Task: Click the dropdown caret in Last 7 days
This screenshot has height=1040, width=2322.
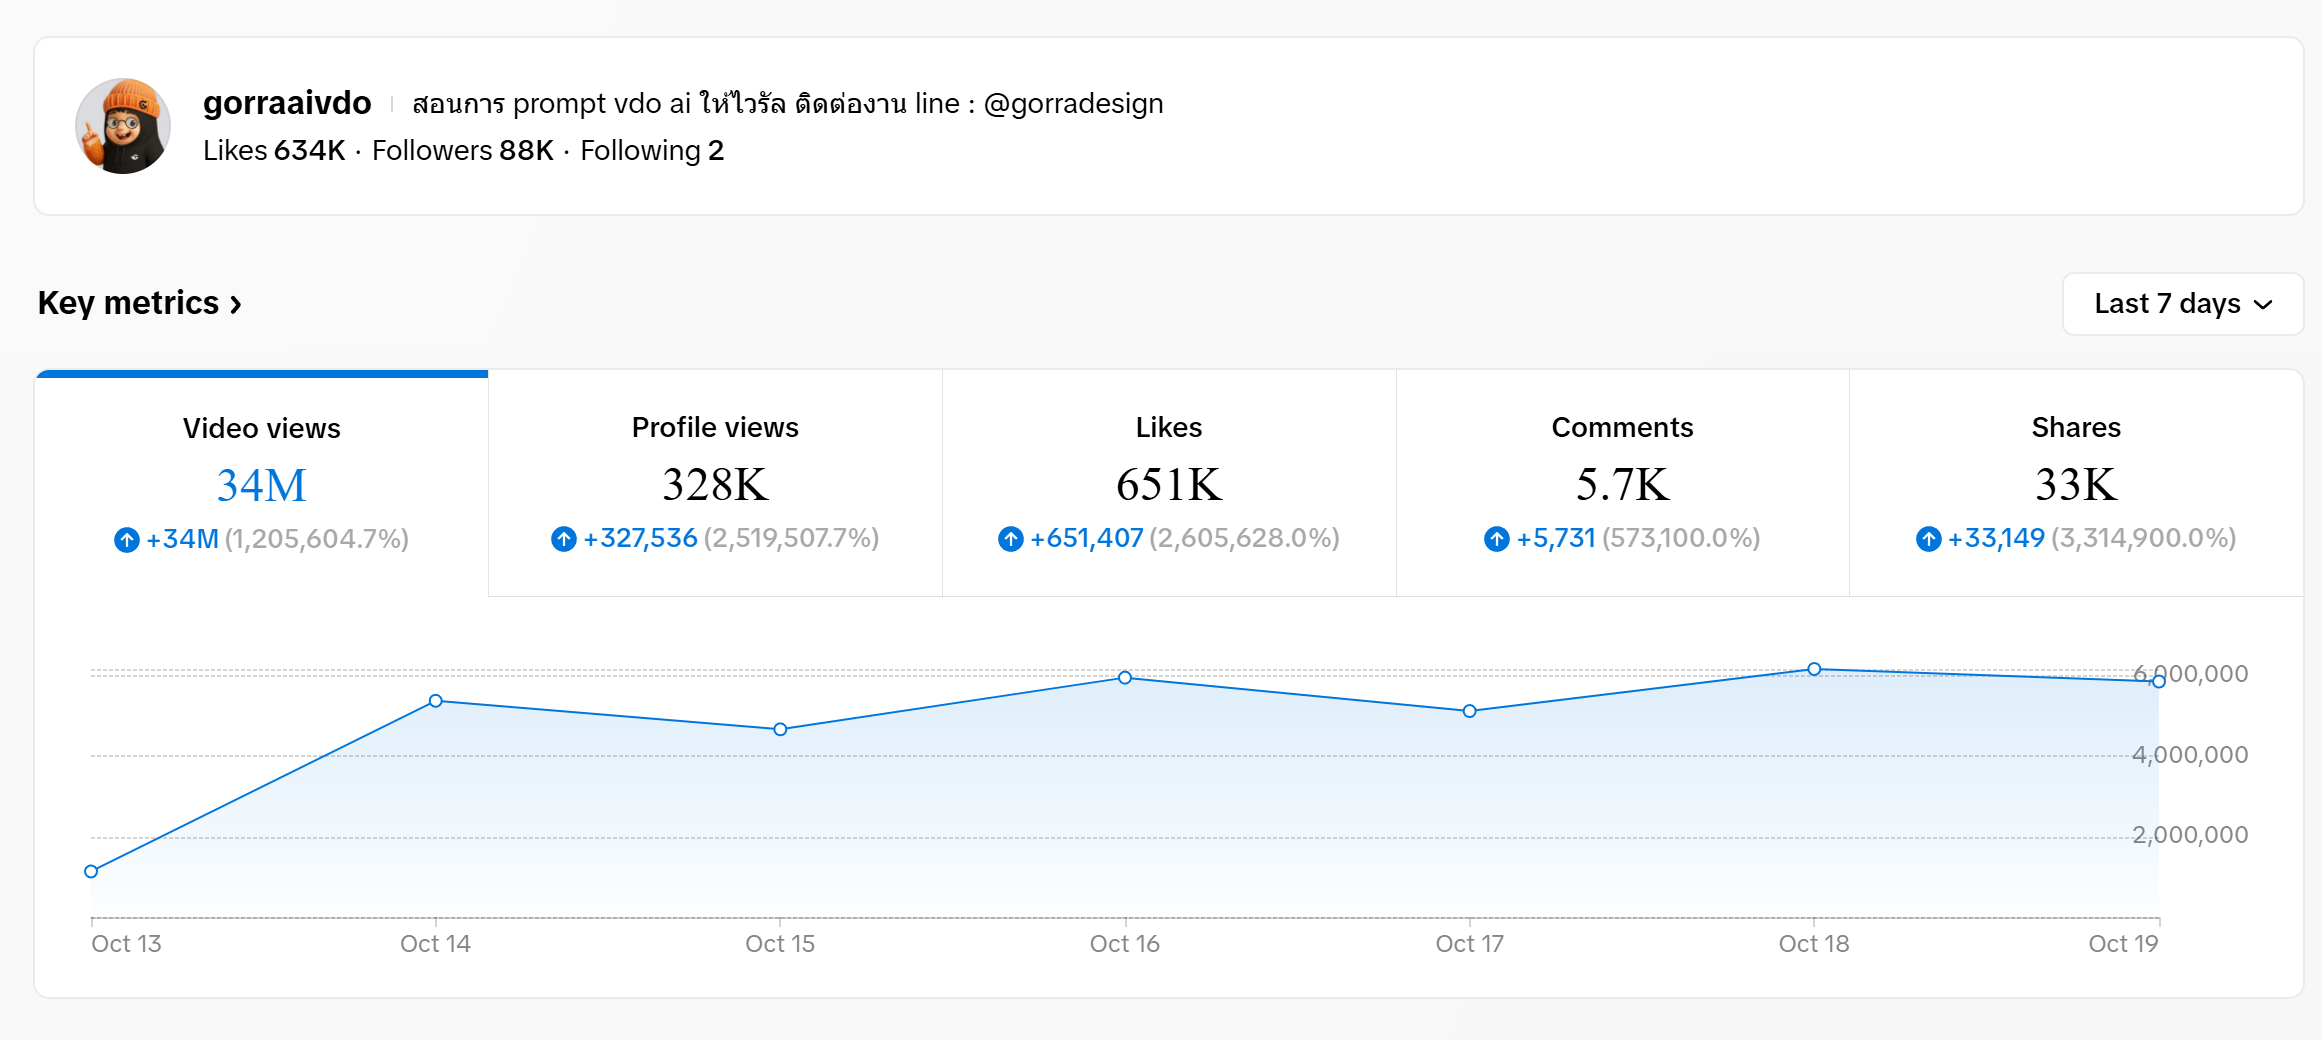Action: (x=2264, y=304)
